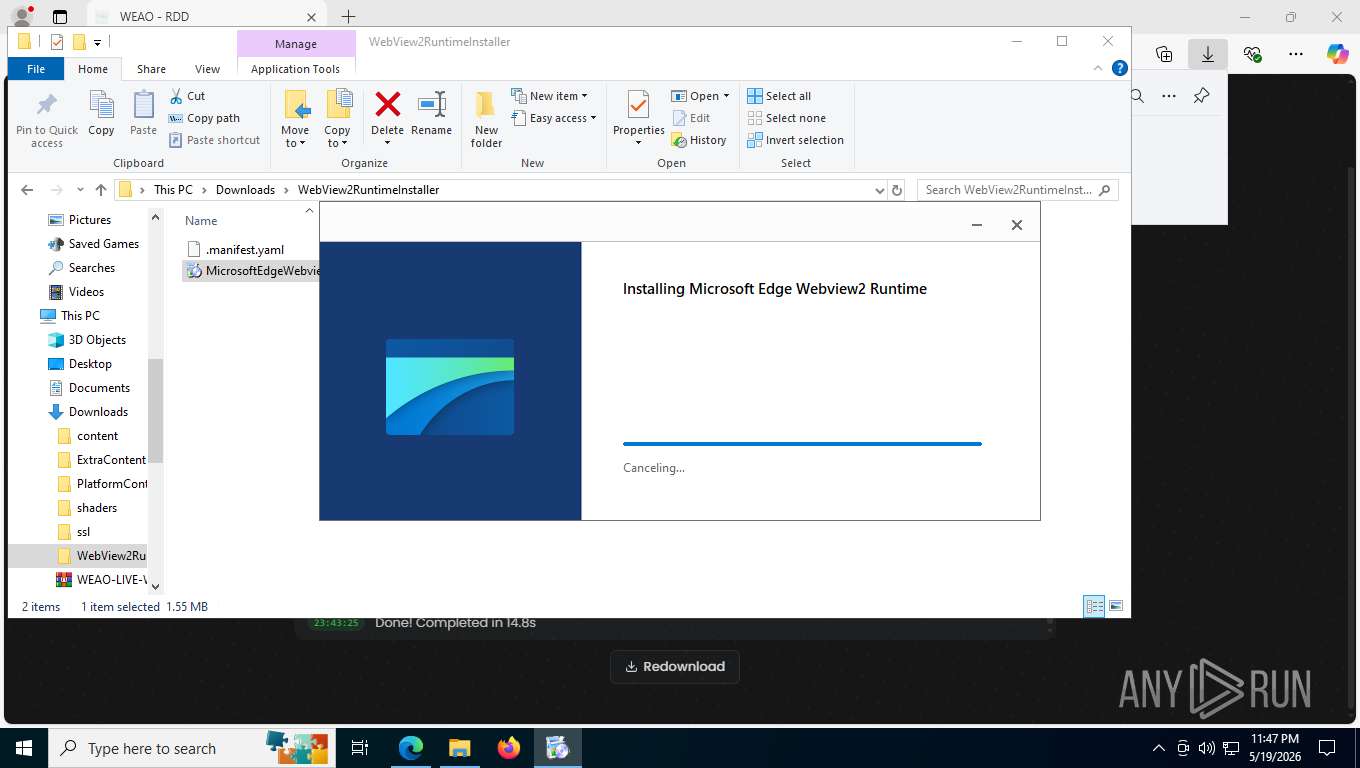The height and width of the screenshot is (768, 1360).
Task: Click the Manage contextual tab
Action: click(x=296, y=44)
